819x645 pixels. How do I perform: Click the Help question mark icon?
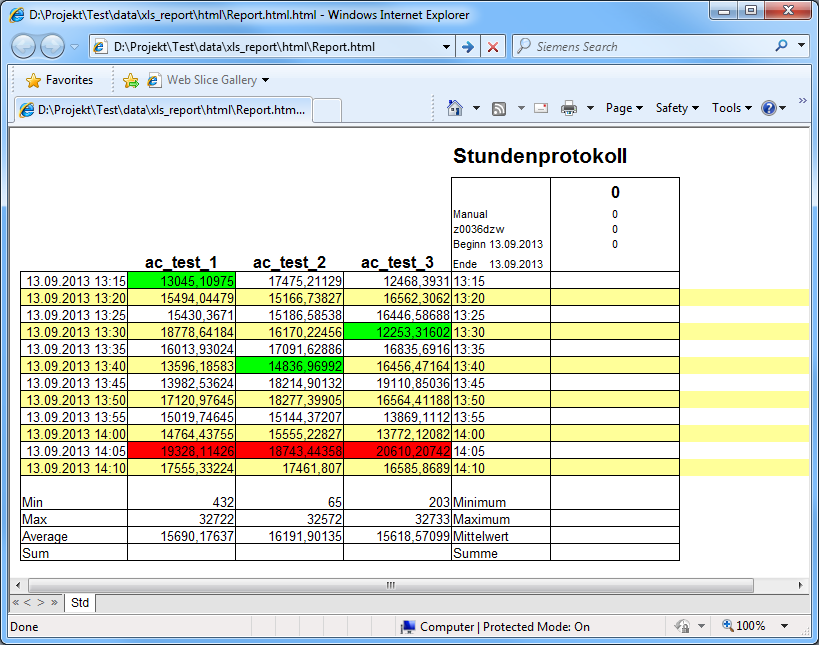point(768,108)
